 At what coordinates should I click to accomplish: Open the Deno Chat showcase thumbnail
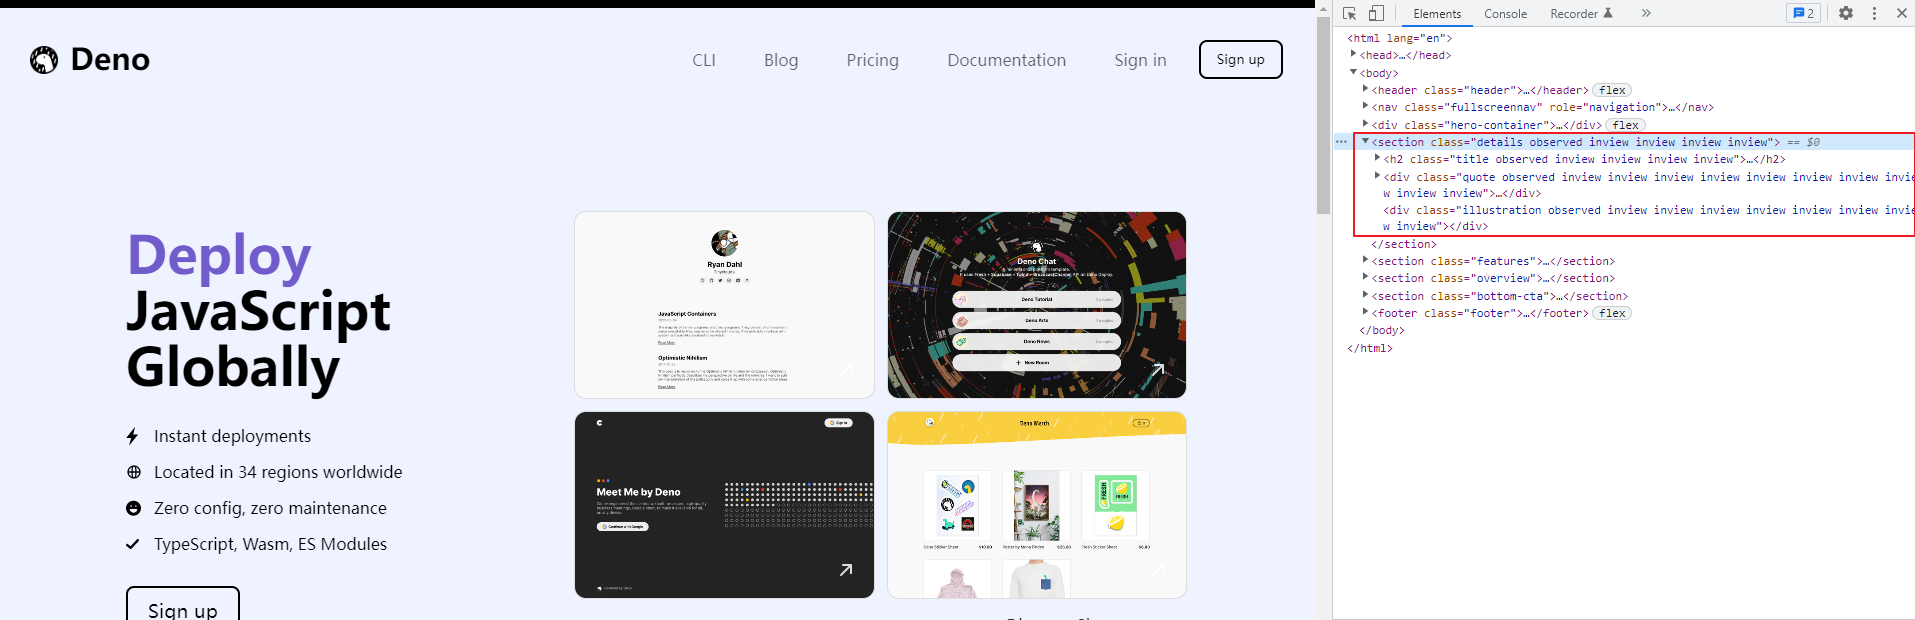[x=1036, y=305]
